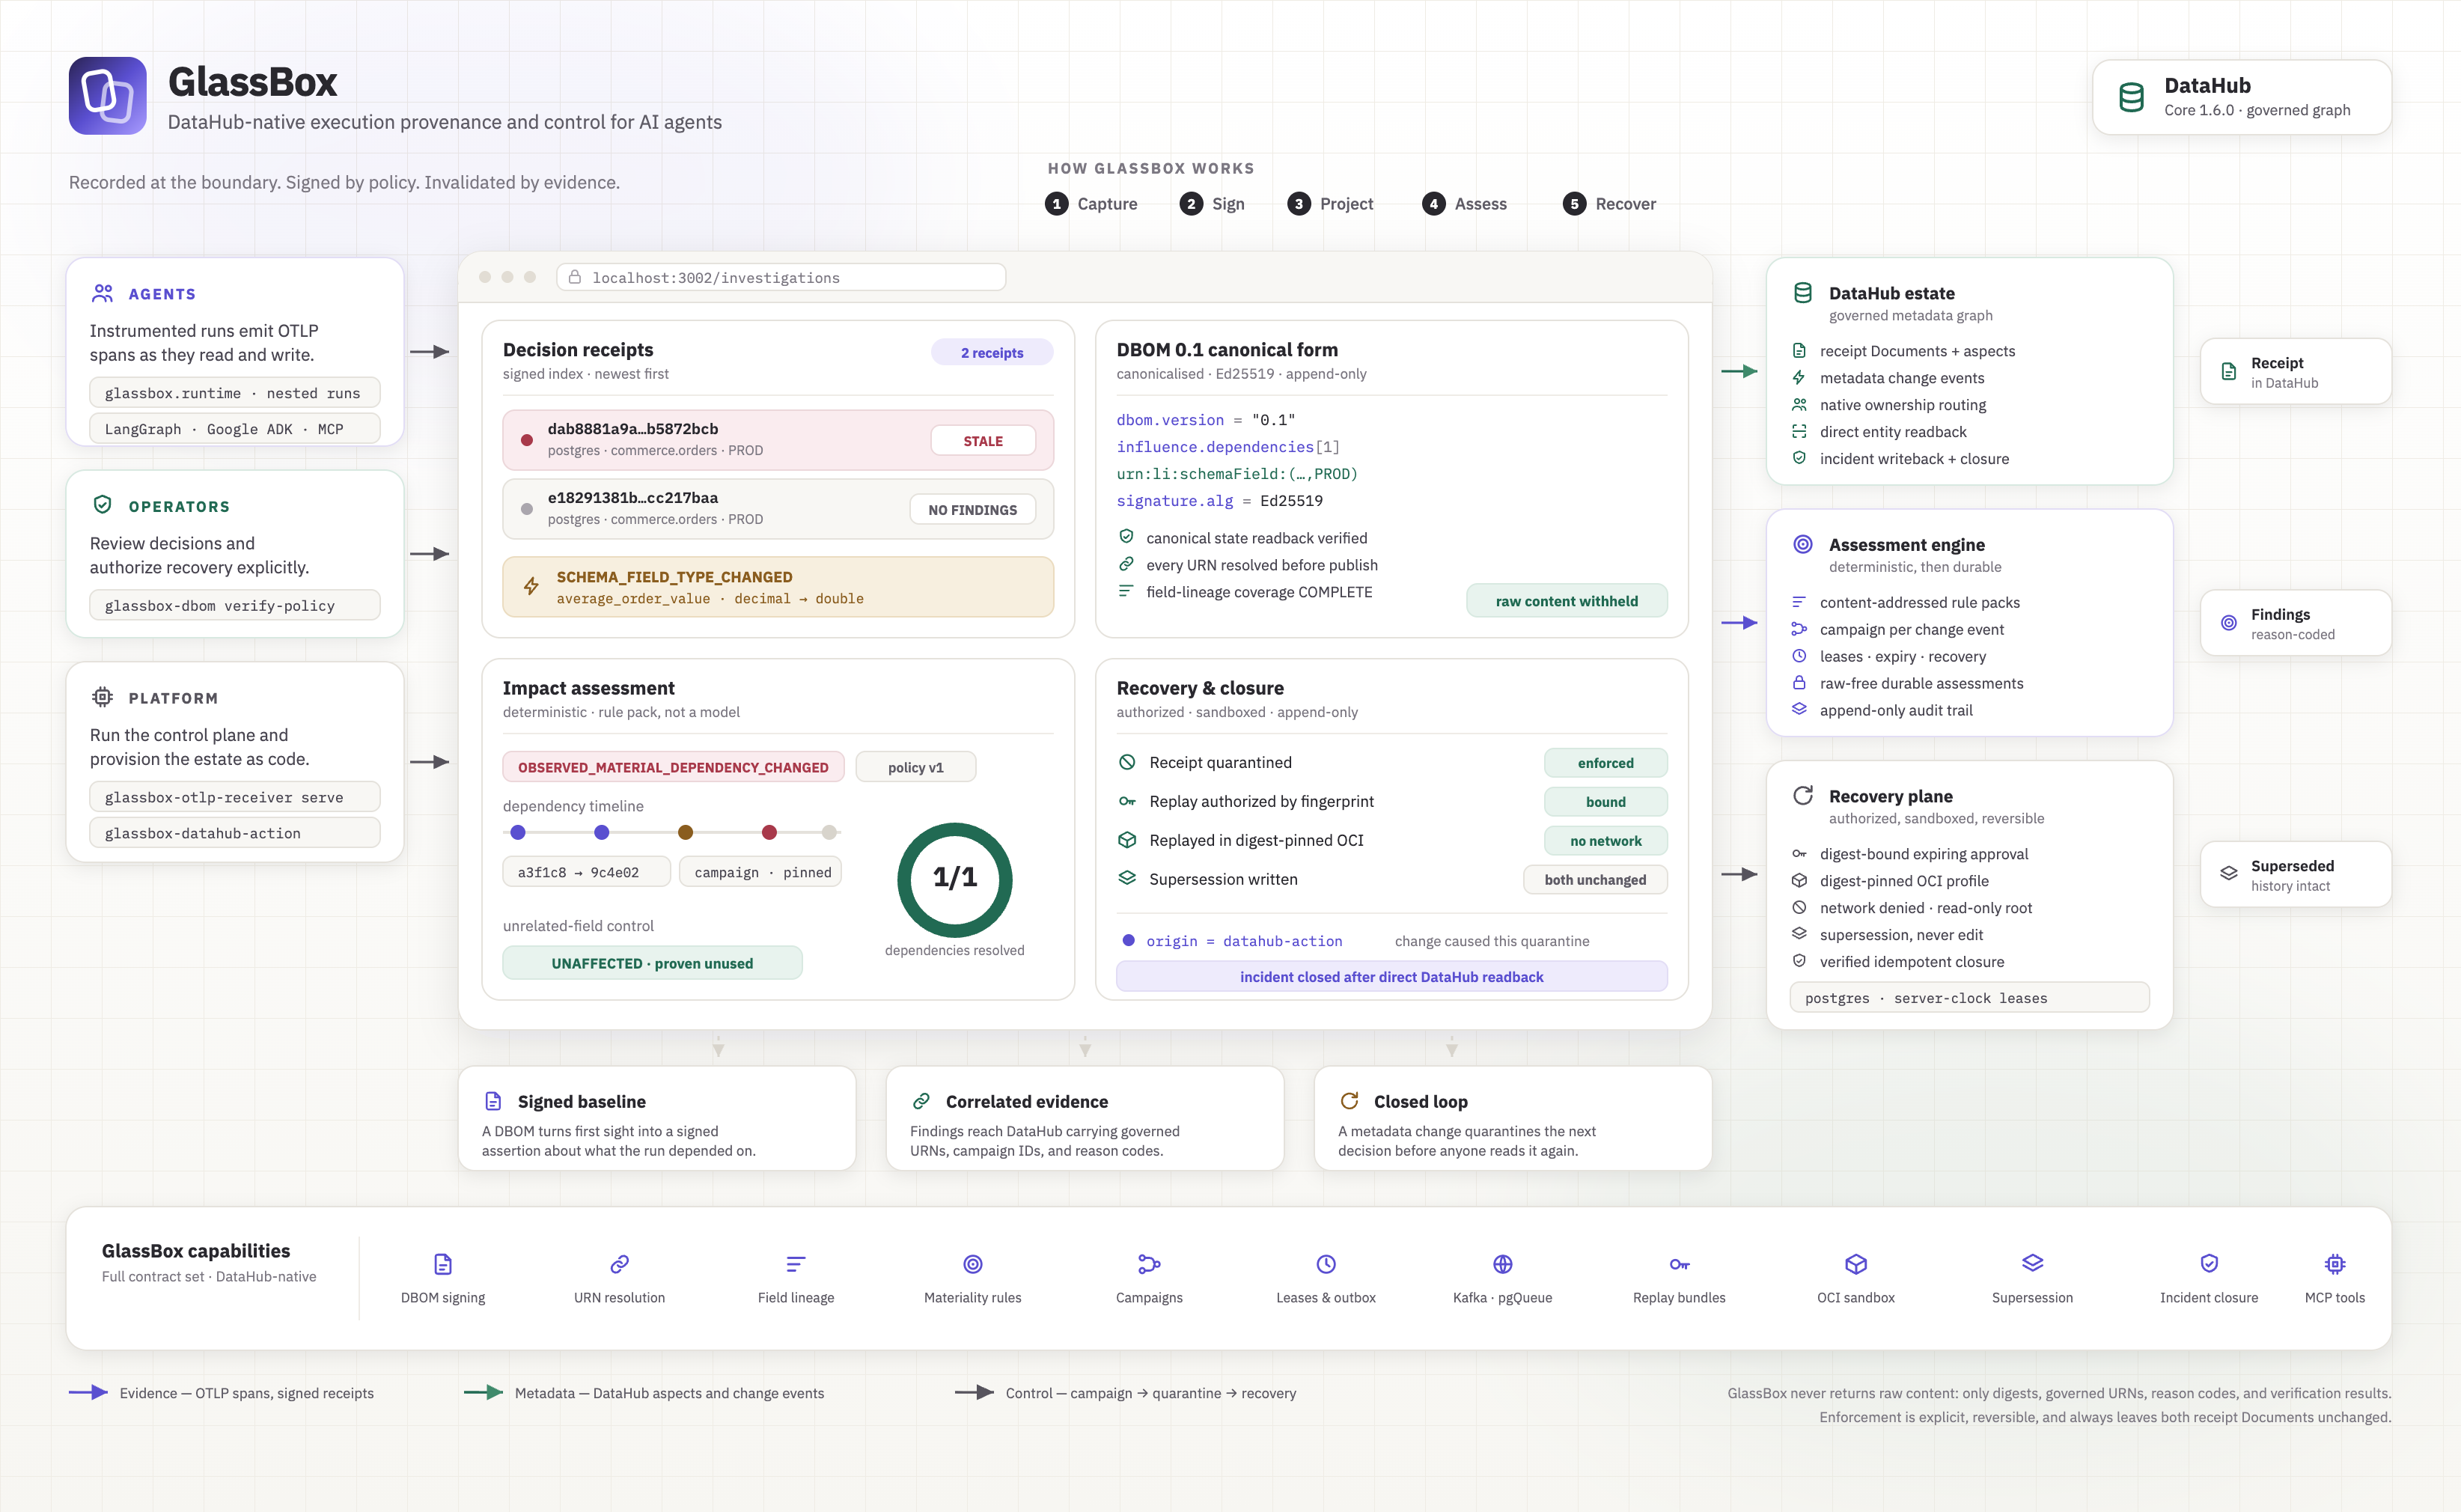Click the layers icon beside Supersession written
Screen dimensions: 2461x1512
1127,878
